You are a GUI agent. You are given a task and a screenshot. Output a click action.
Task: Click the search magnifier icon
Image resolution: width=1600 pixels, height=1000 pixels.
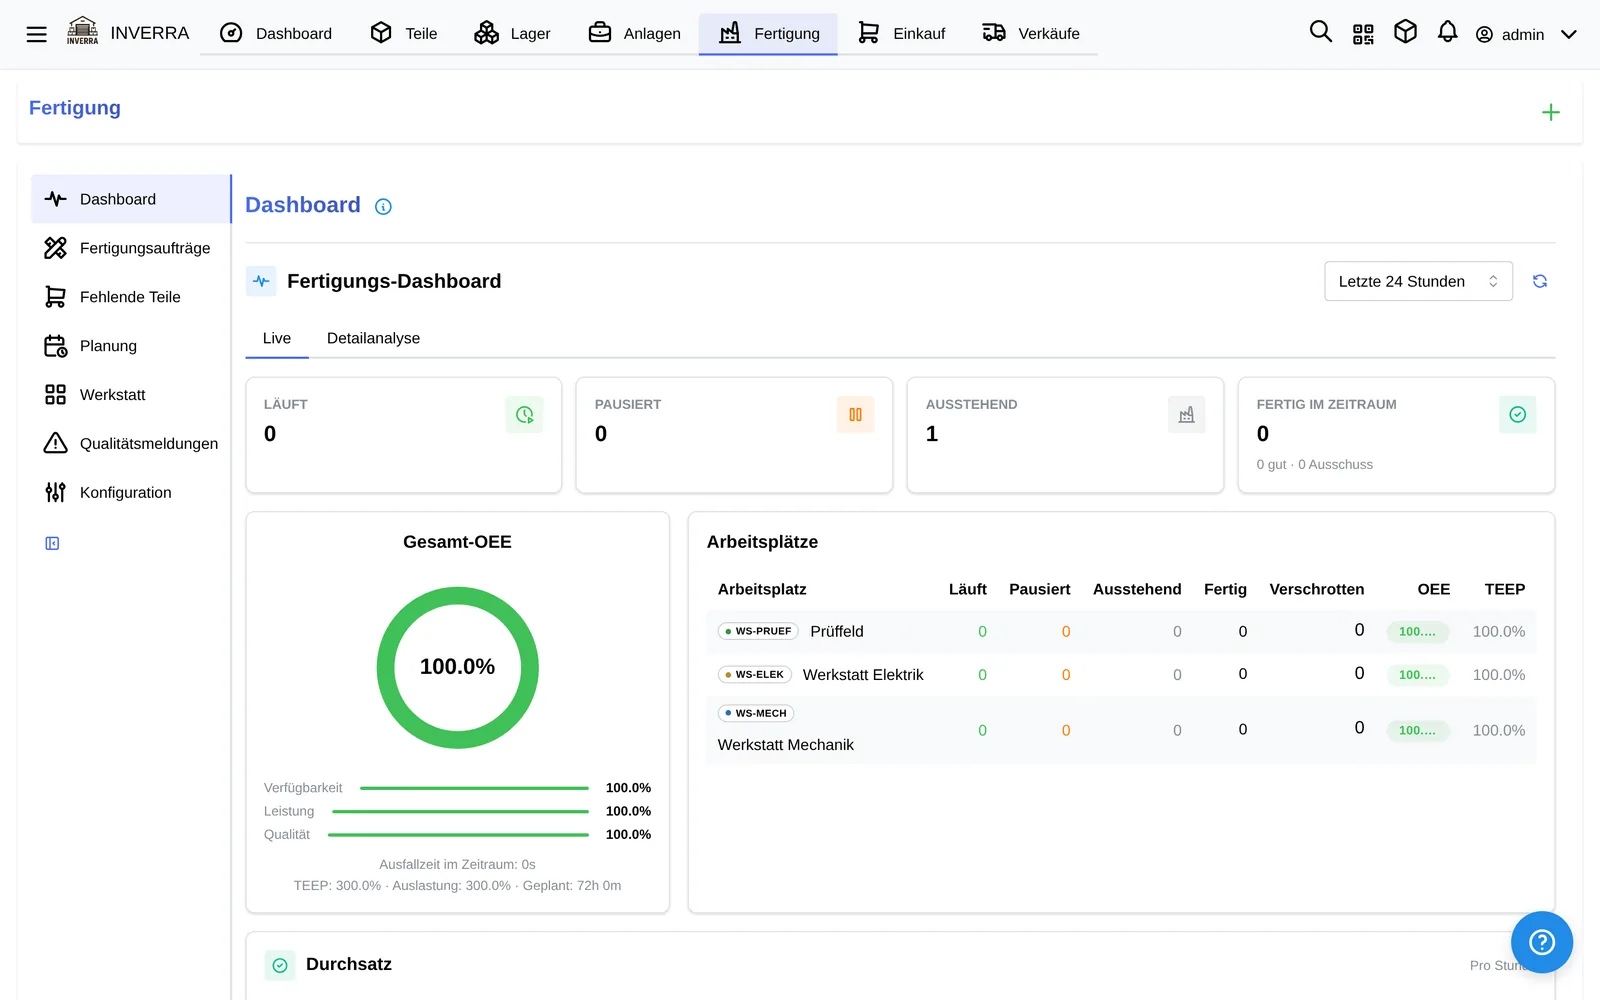[x=1320, y=32]
